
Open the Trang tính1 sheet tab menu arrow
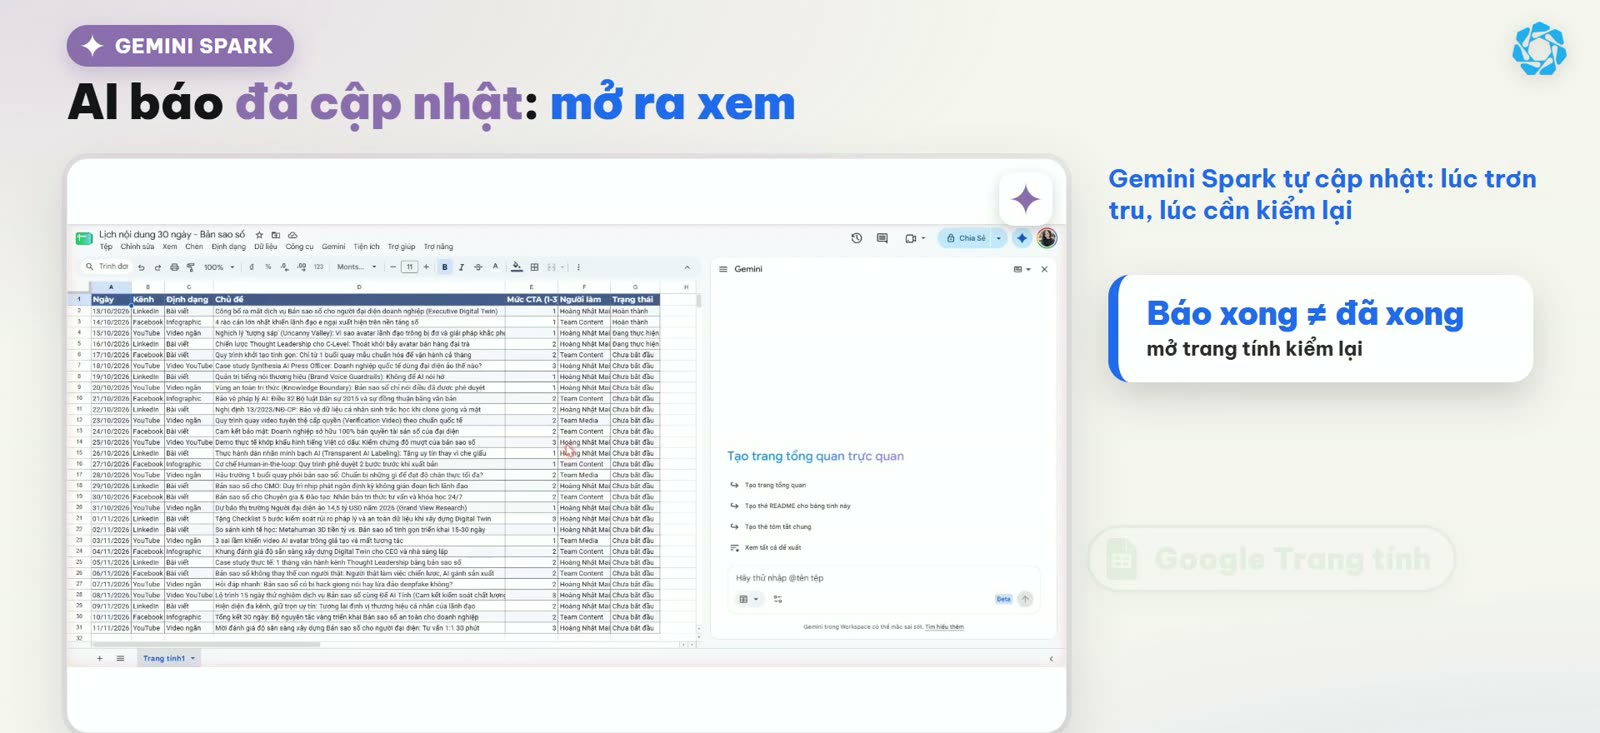tap(193, 658)
